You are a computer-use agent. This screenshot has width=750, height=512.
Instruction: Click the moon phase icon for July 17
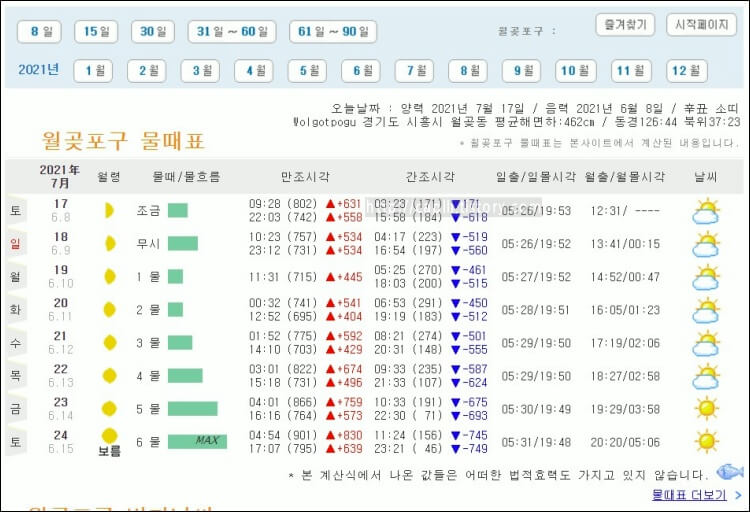point(109,211)
